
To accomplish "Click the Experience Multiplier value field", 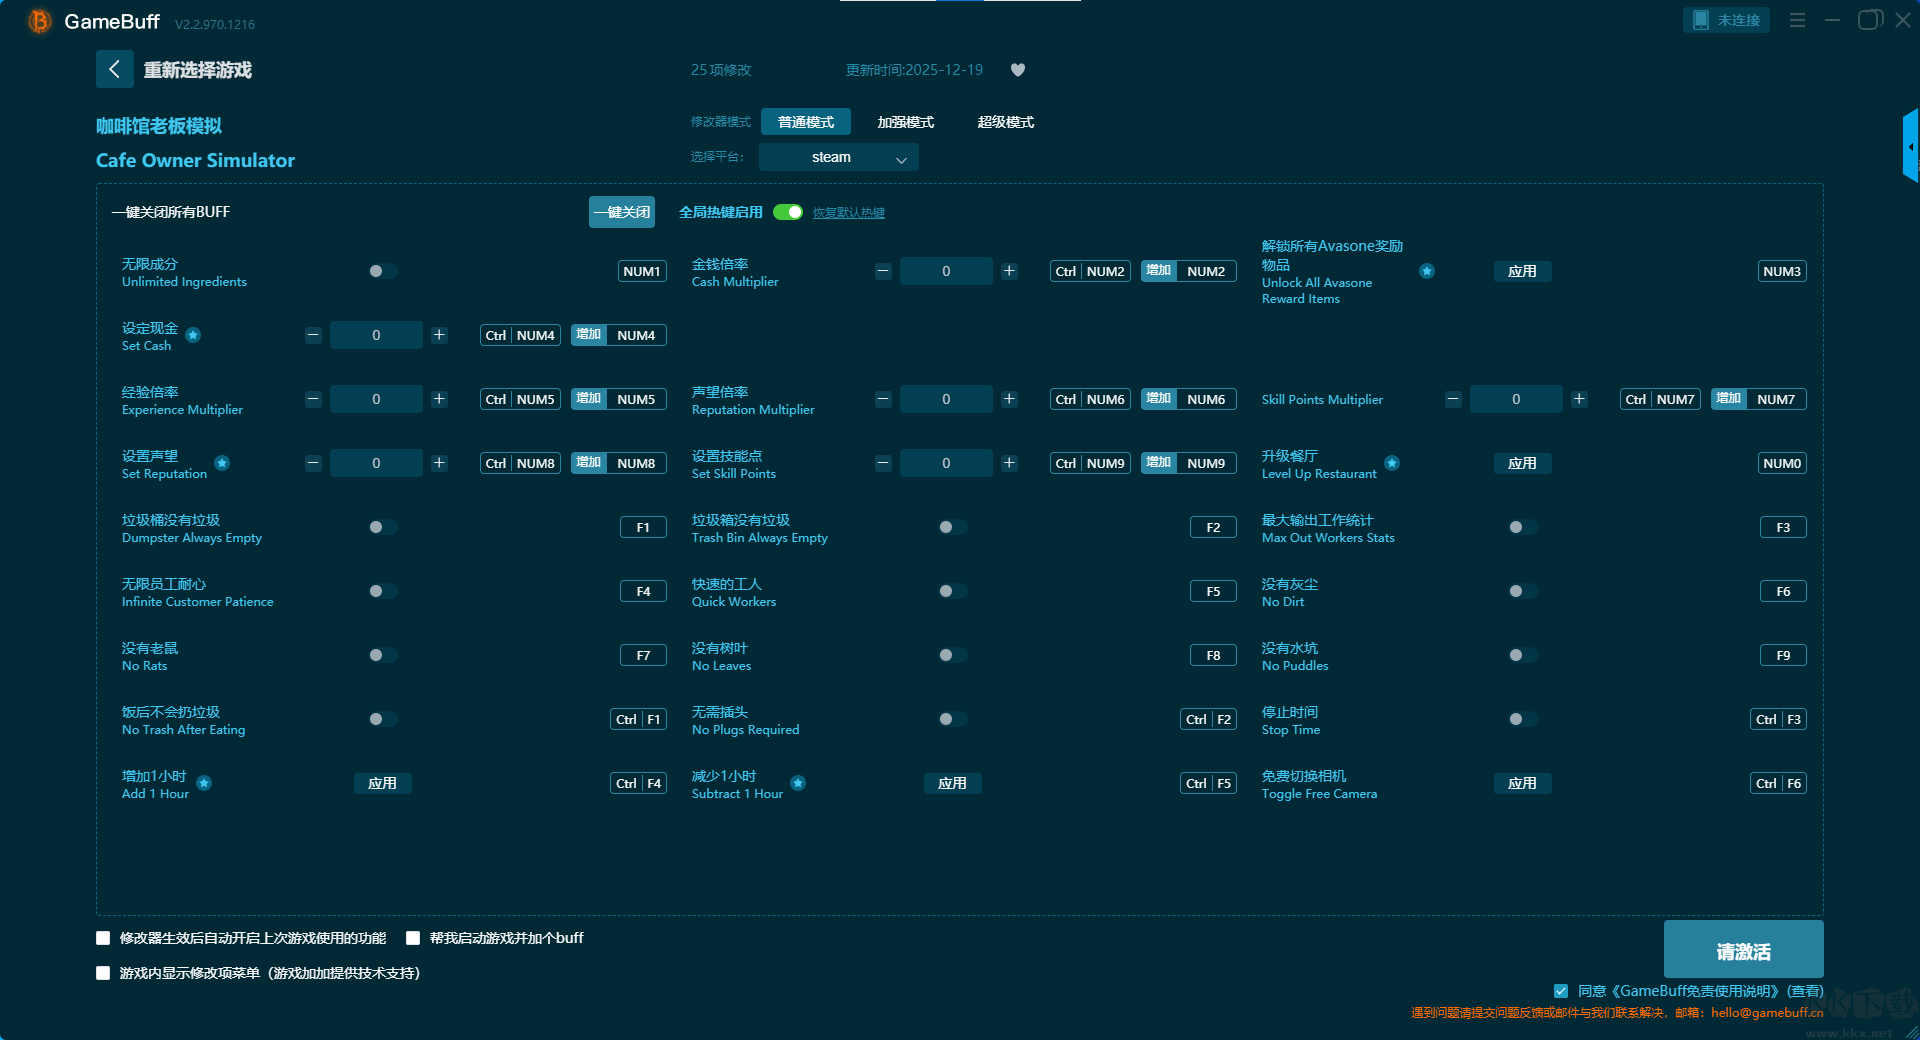I will pos(376,399).
